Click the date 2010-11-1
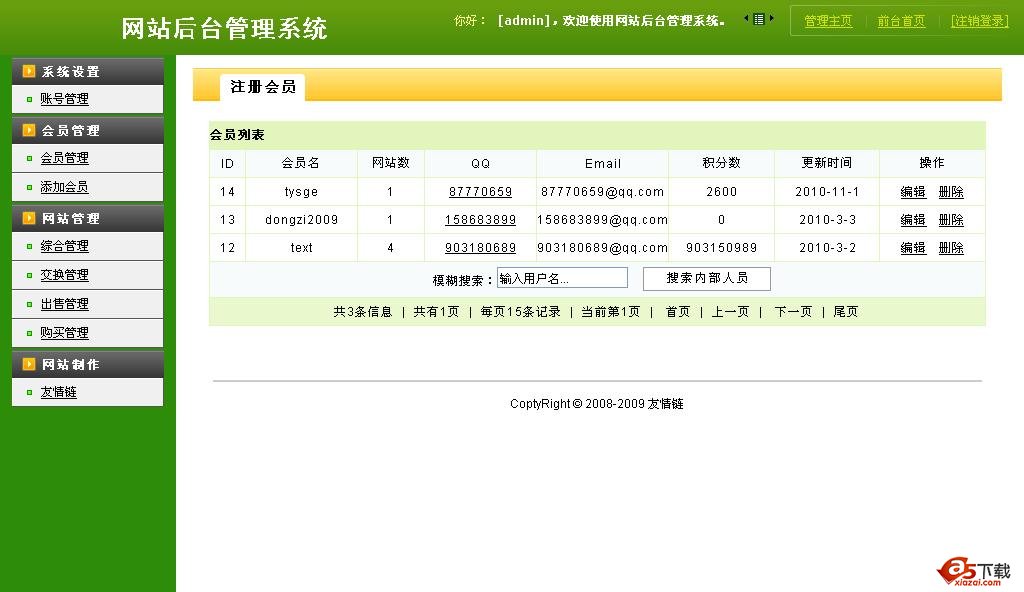Image resolution: width=1024 pixels, height=592 pixels. [x=827, y=191]
